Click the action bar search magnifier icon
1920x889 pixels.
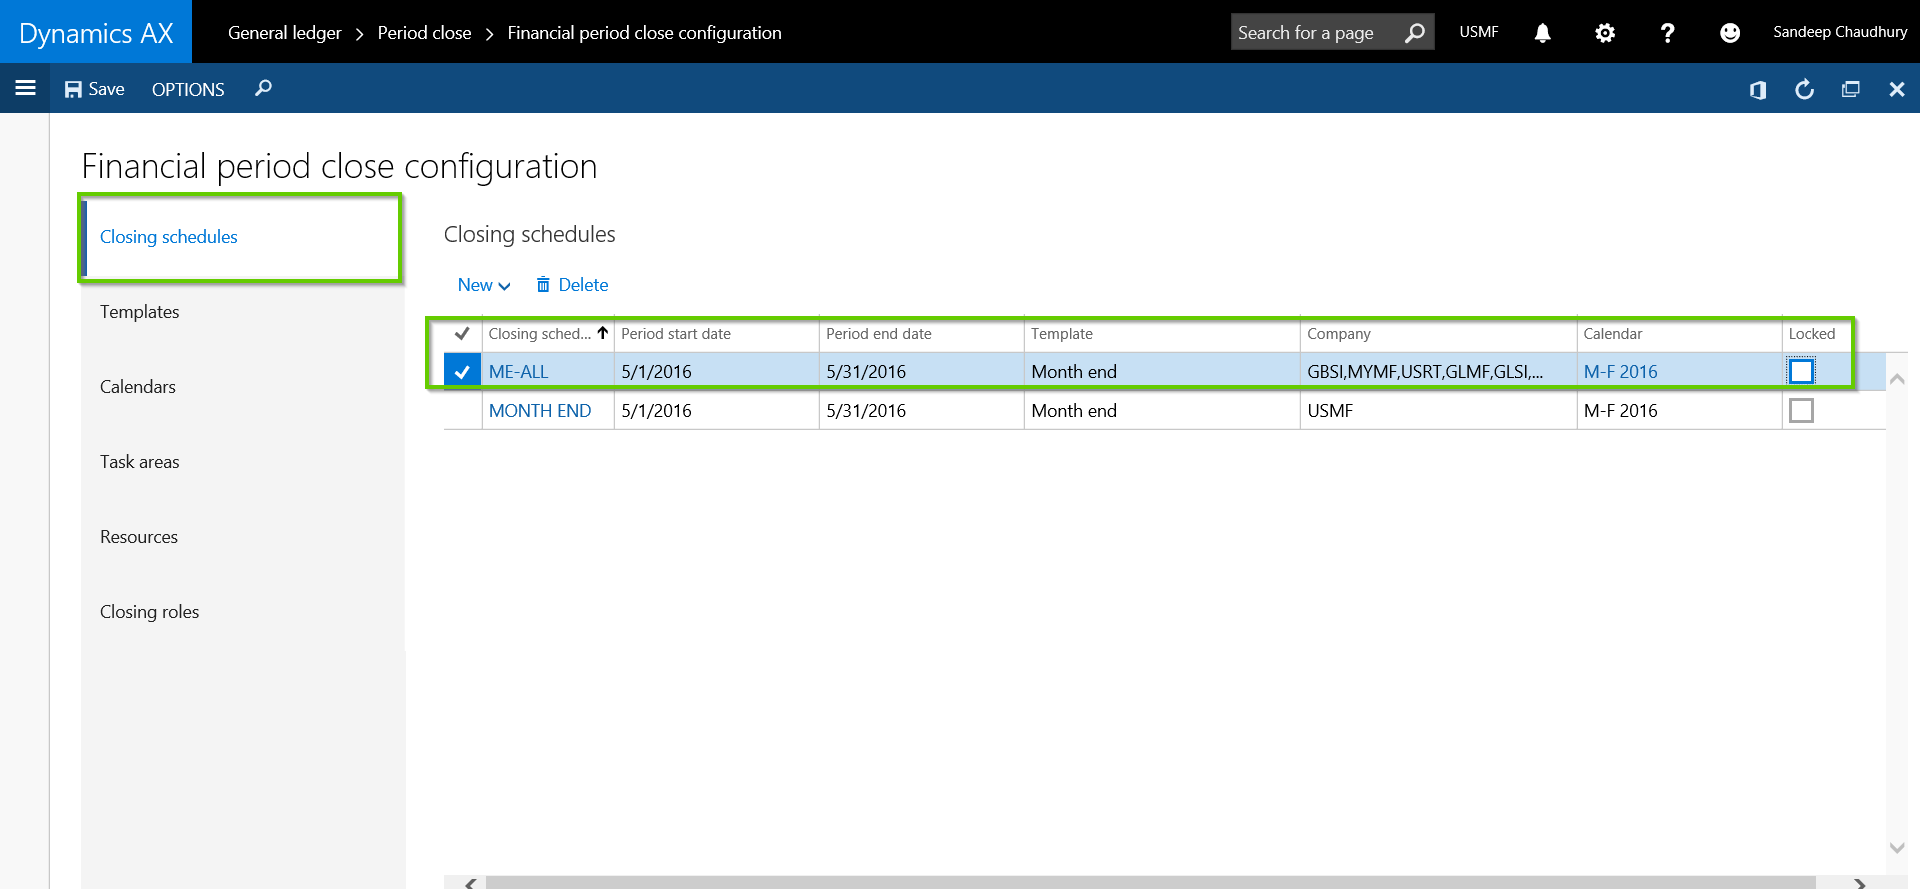(x=263, y=89)
